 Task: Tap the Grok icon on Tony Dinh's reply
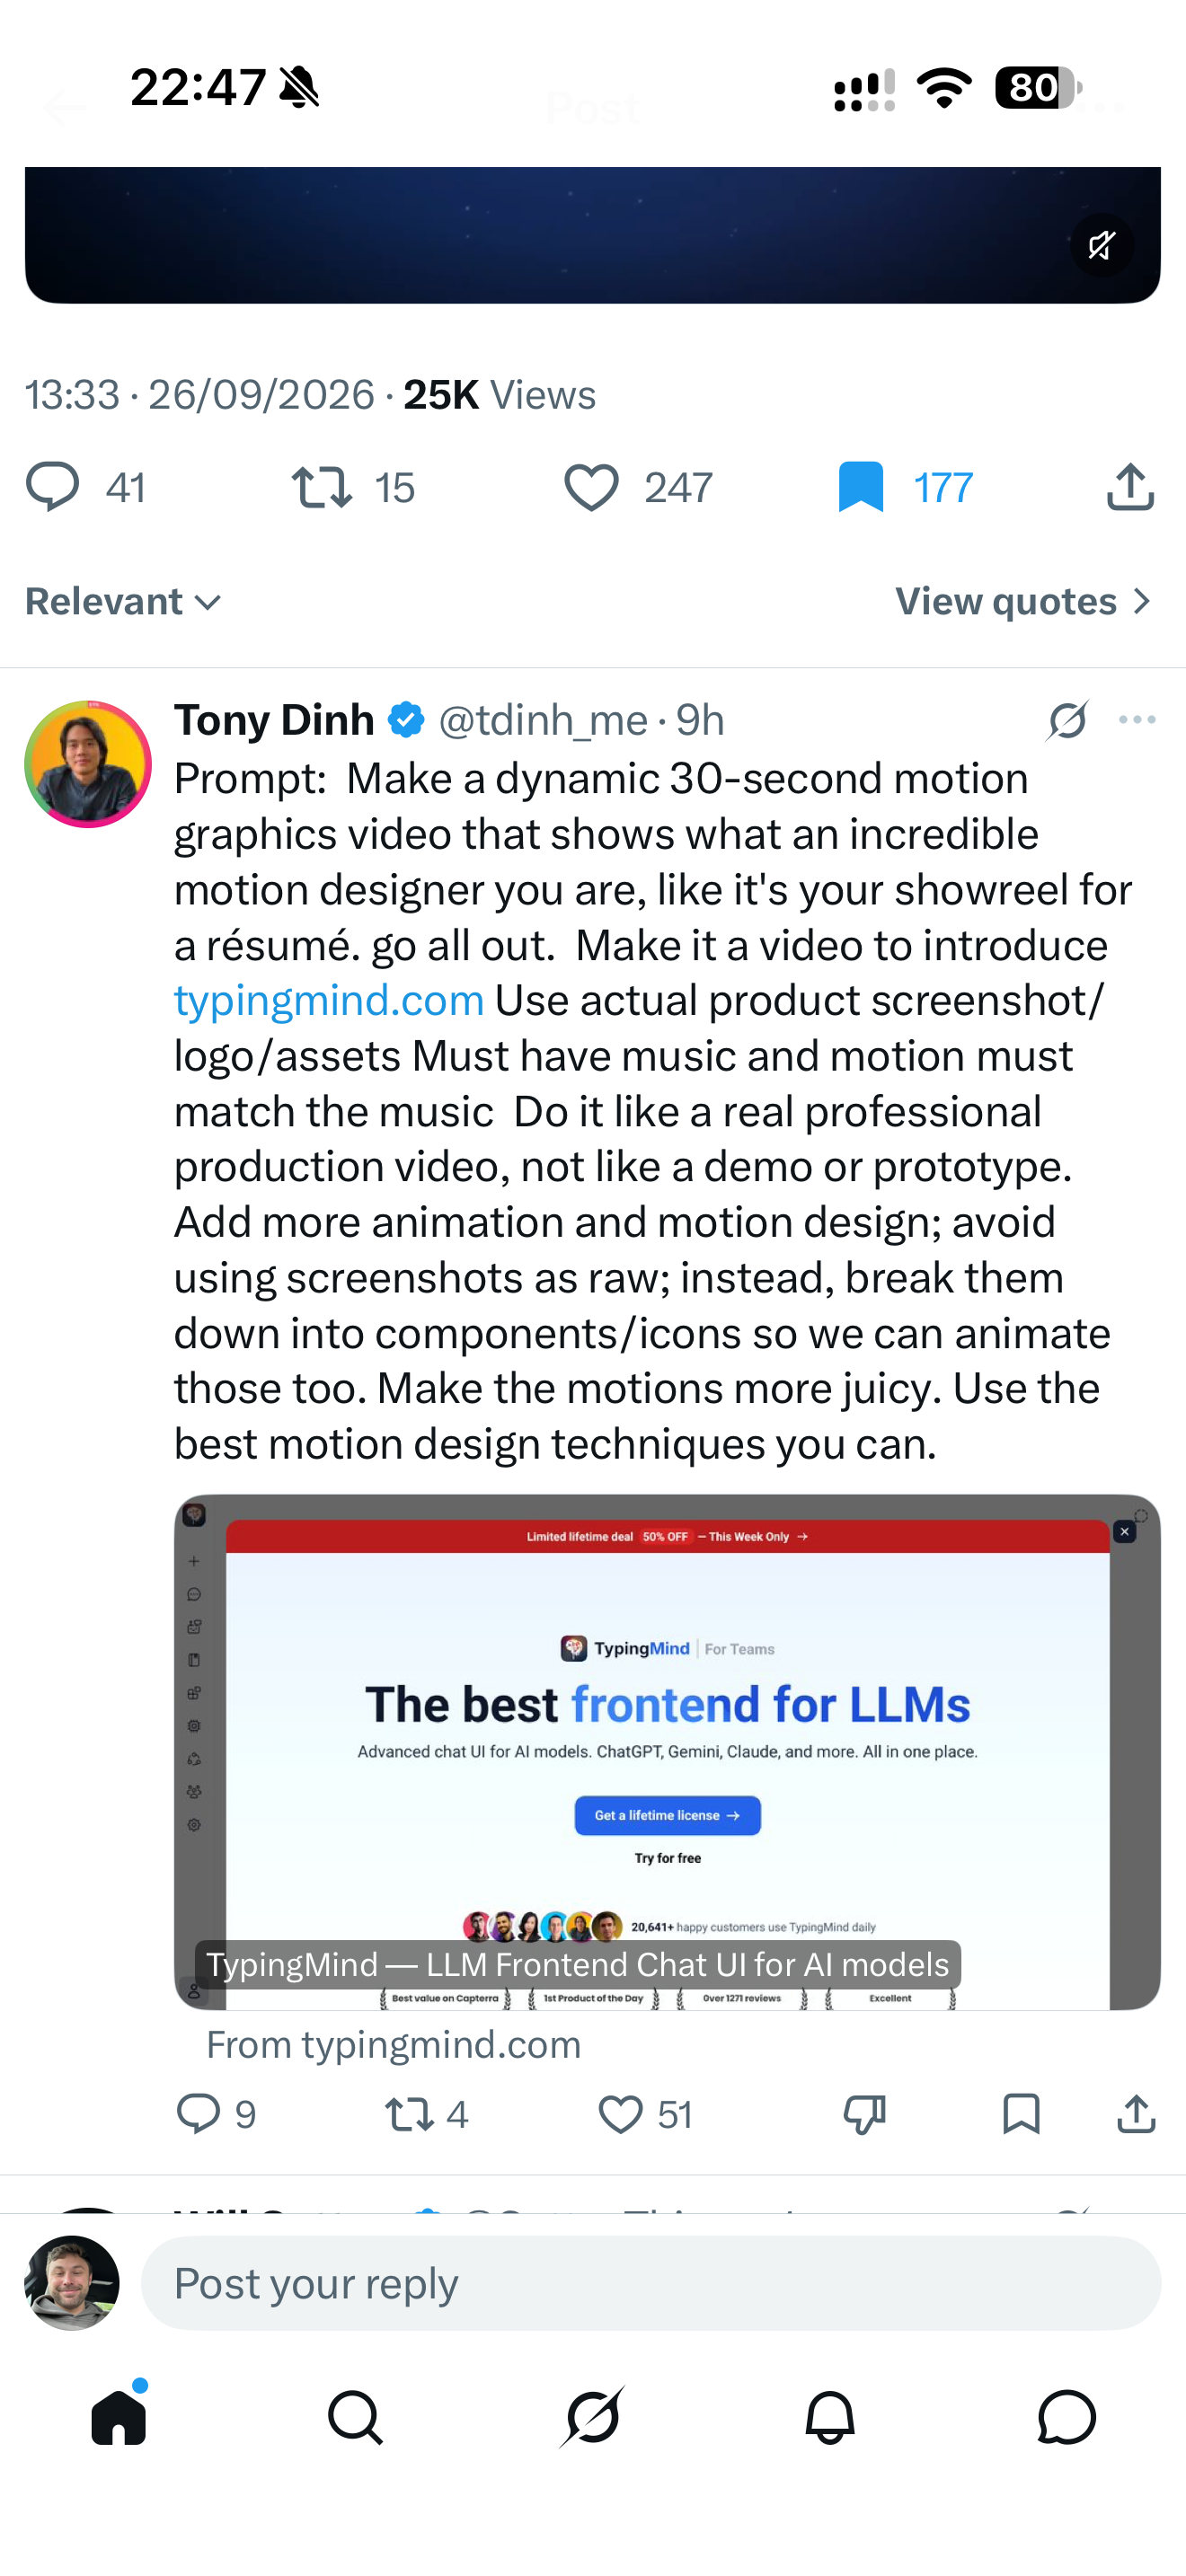coord(1068,720)
